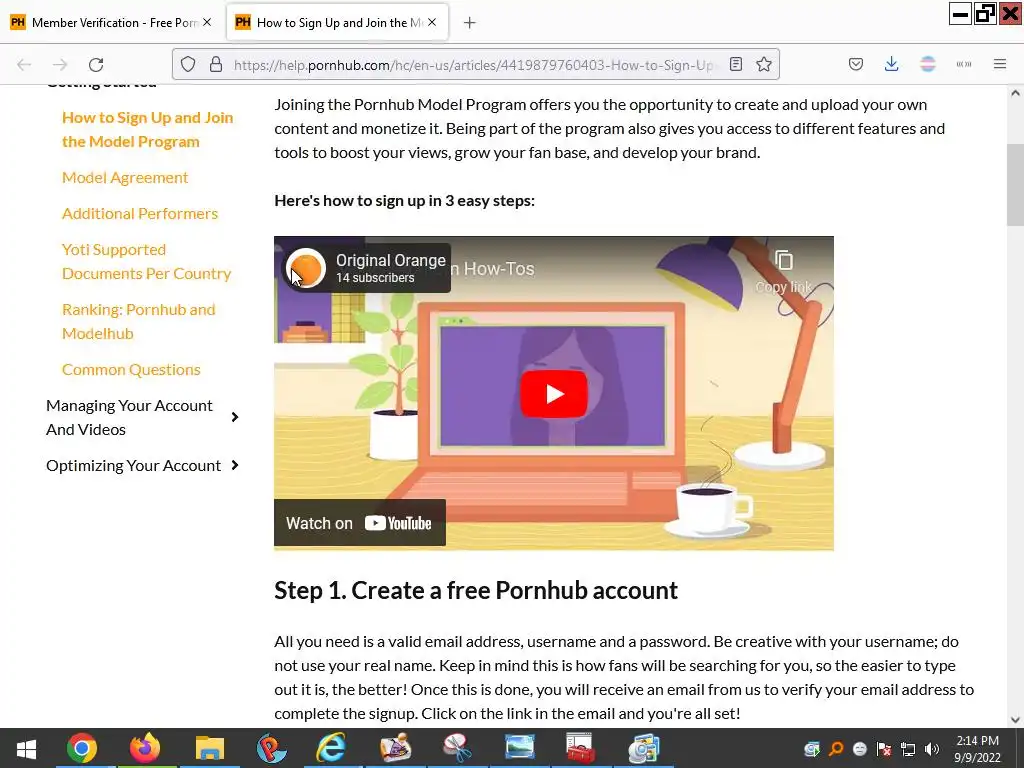Screen dimensions: 1024x768
Task: Close the Member Verification tab
Action: [x=207, y=22]
